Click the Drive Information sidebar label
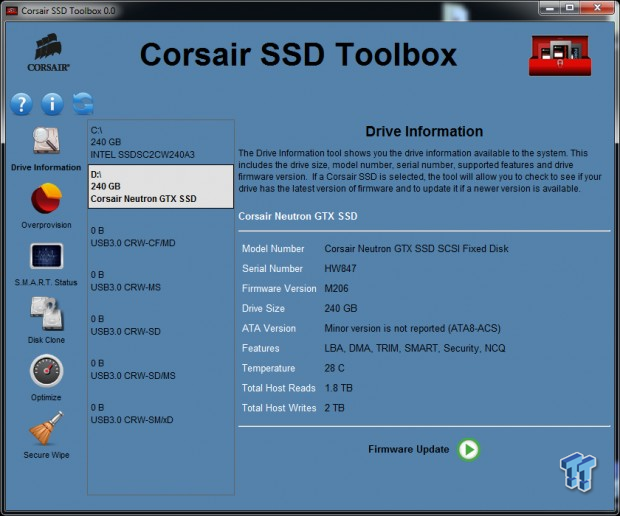The width and height of the screenshot is (620, 516). point(46,167)
